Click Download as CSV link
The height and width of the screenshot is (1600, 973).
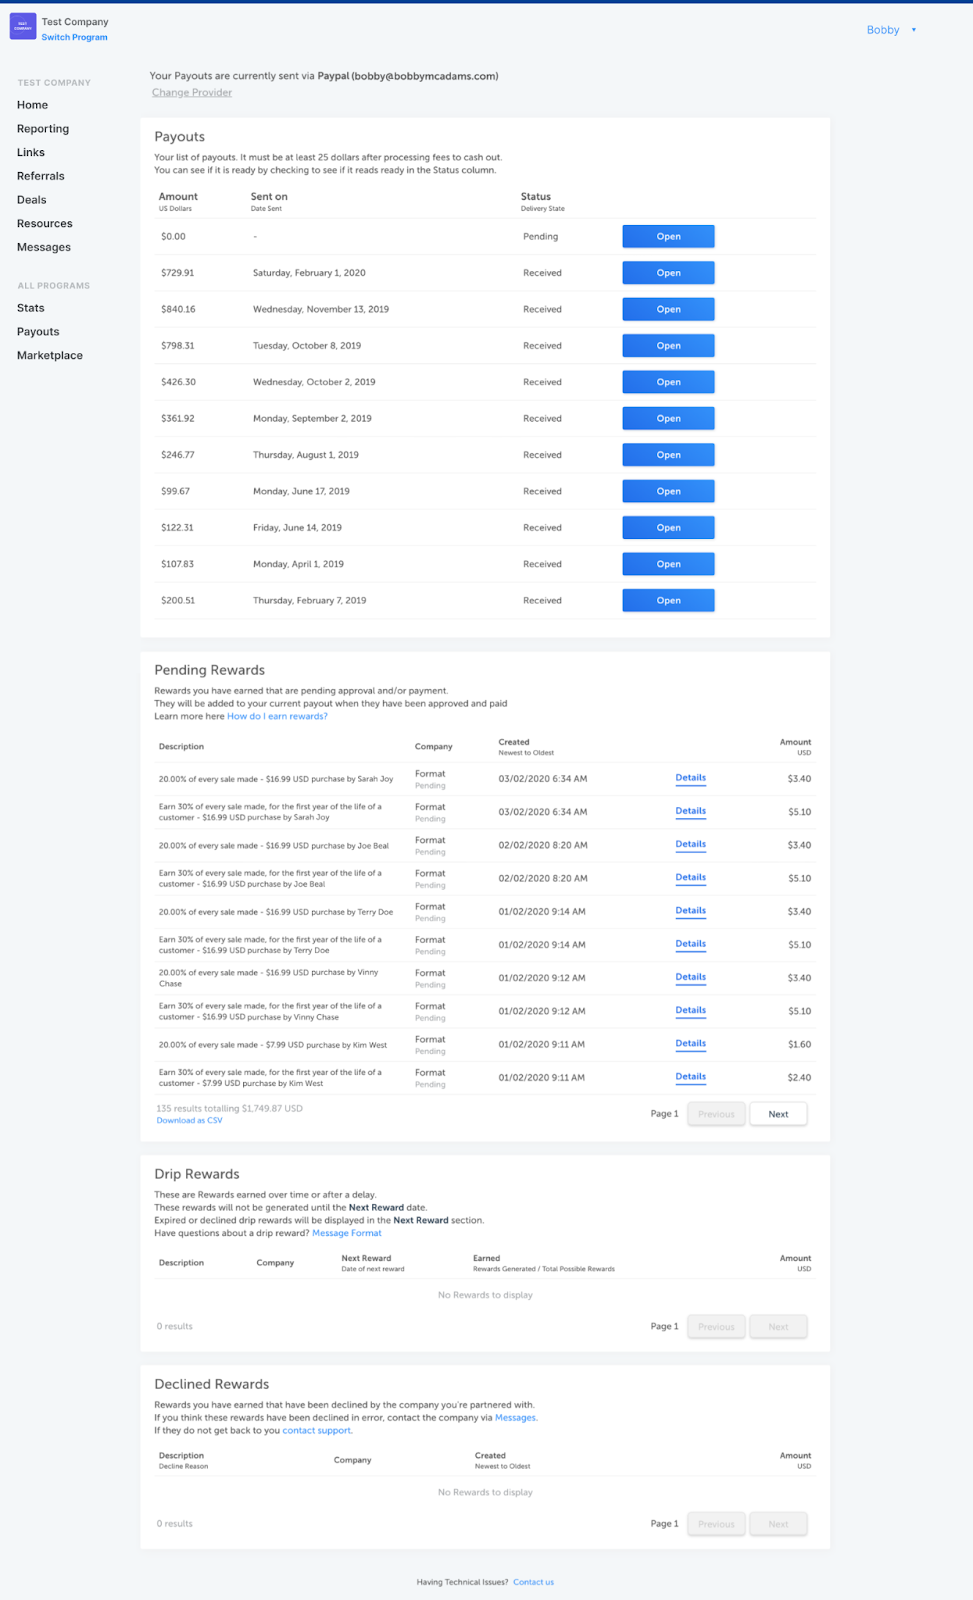(189, 1121)
